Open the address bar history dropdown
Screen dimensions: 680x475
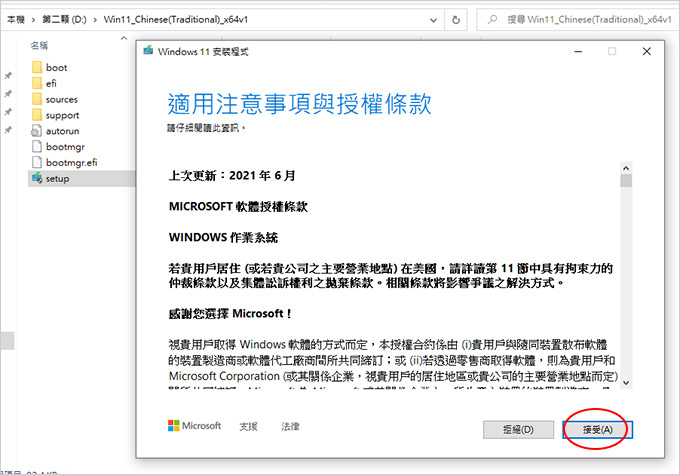pos(433,20)
